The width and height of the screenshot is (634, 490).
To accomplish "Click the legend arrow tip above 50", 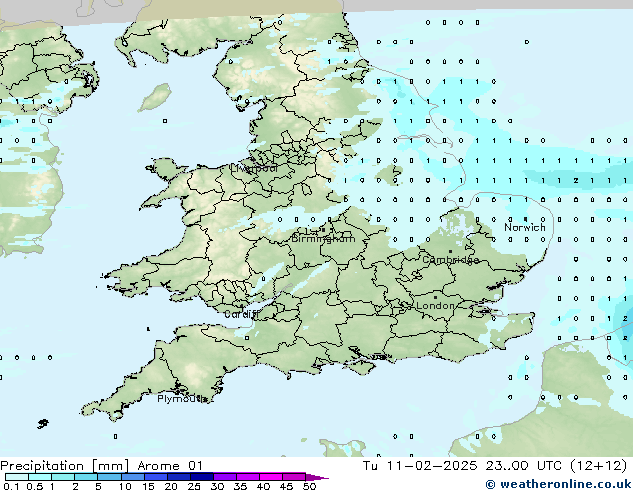I will (317, 477).
